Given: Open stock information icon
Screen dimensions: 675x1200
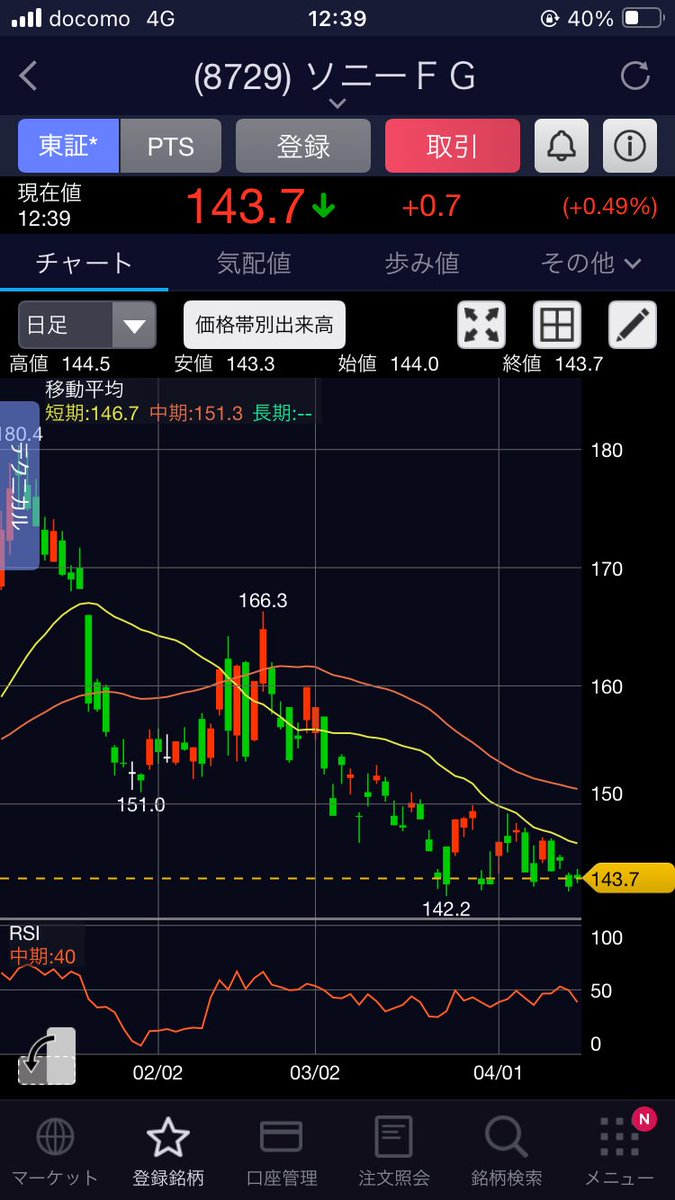Looking at the screenshot, I should 630,146.
